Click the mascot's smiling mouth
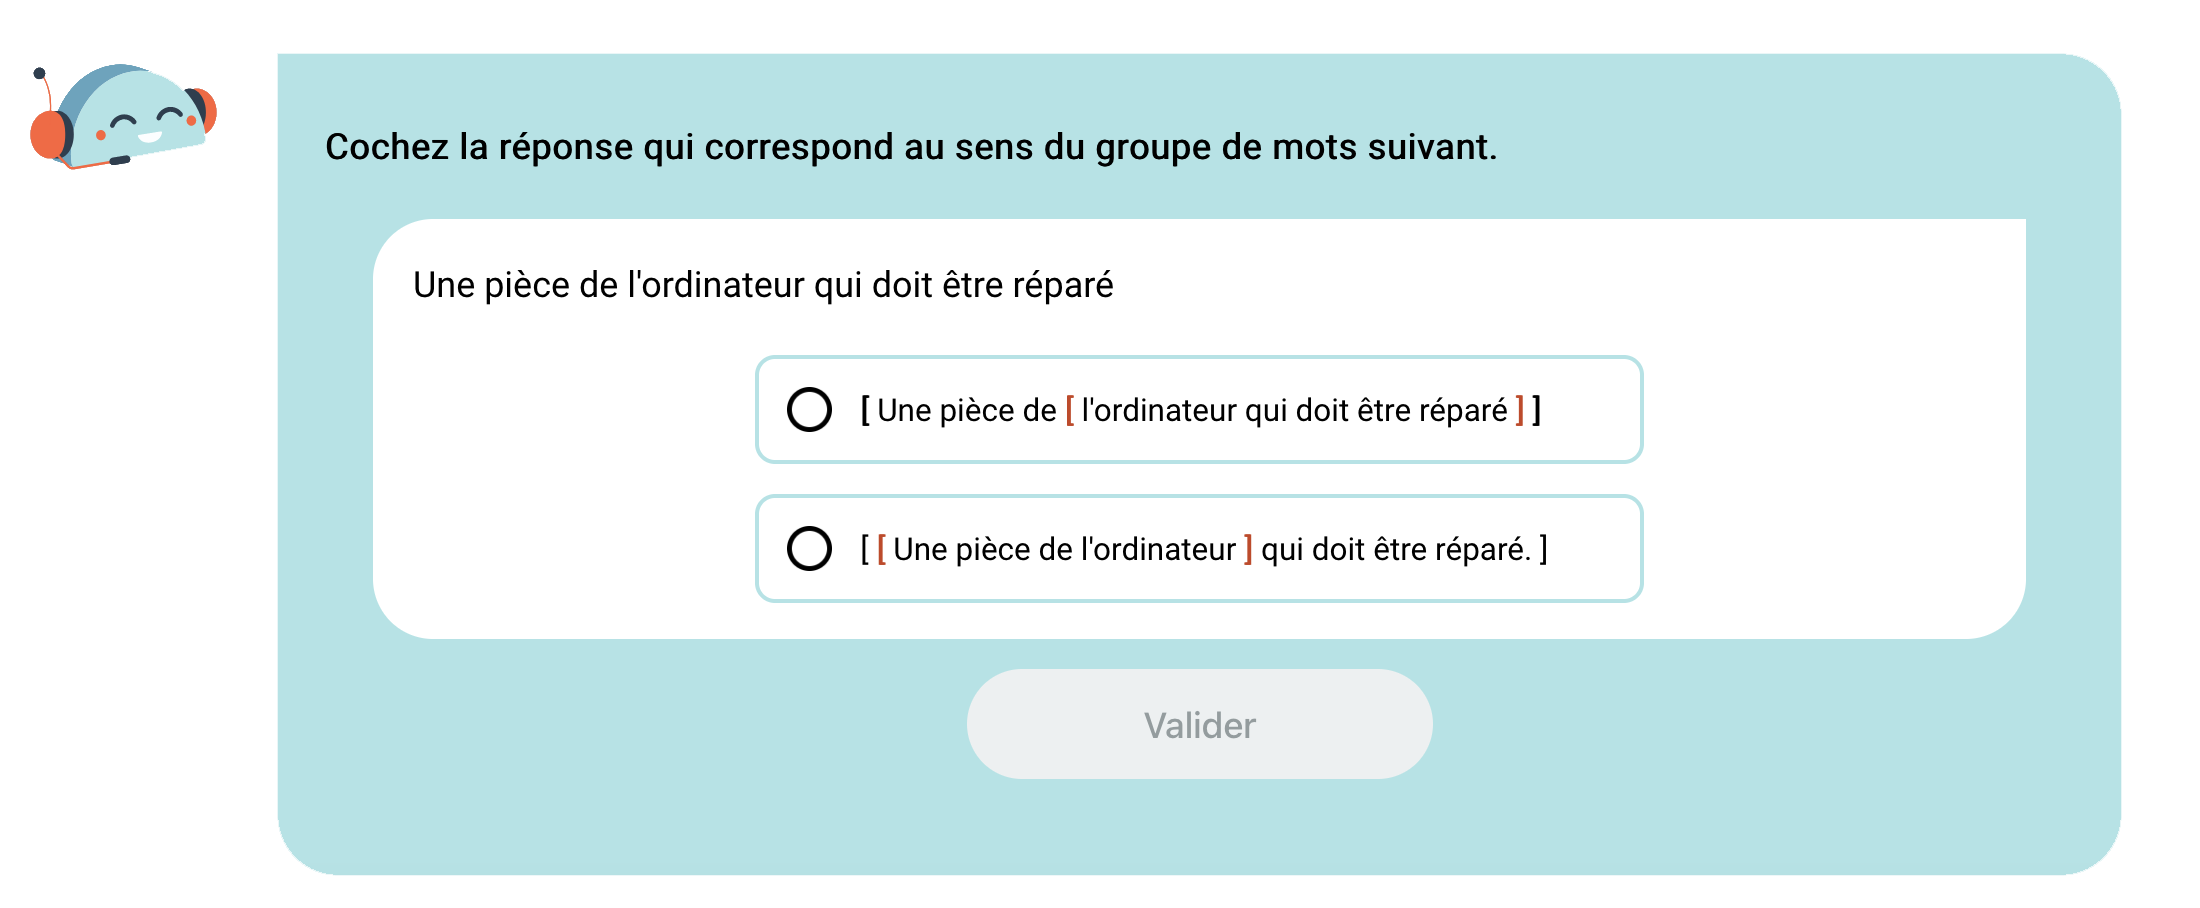2200x908 pixels. coord(149,137)
